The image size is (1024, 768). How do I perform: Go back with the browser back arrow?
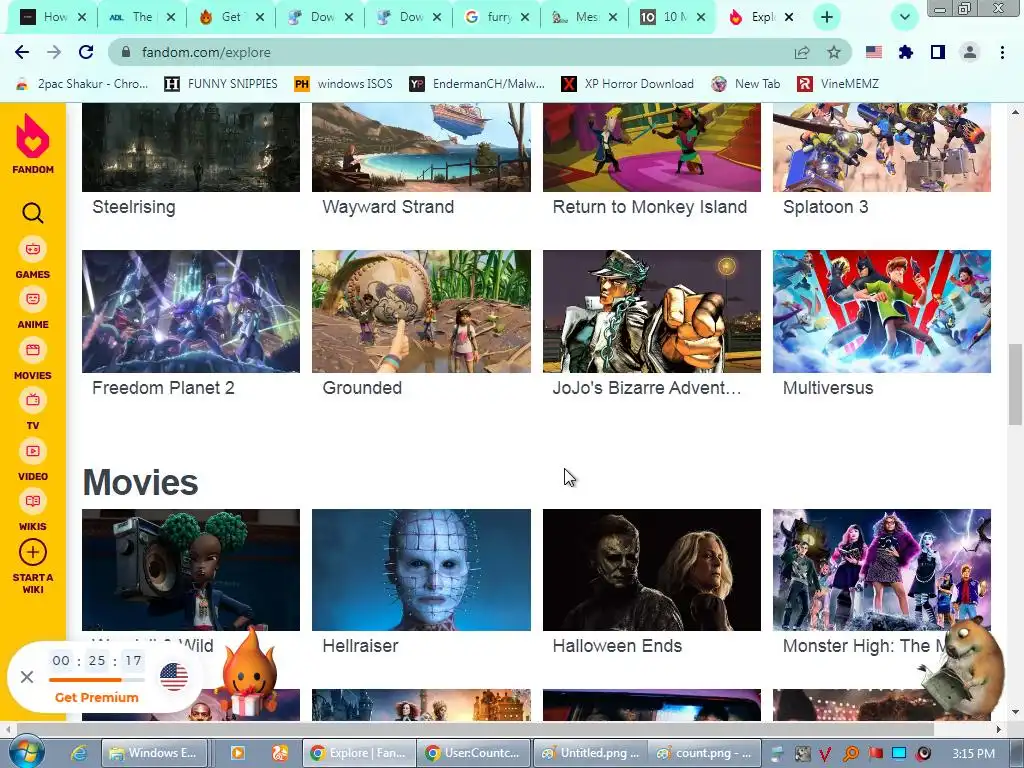click(22, 52)
